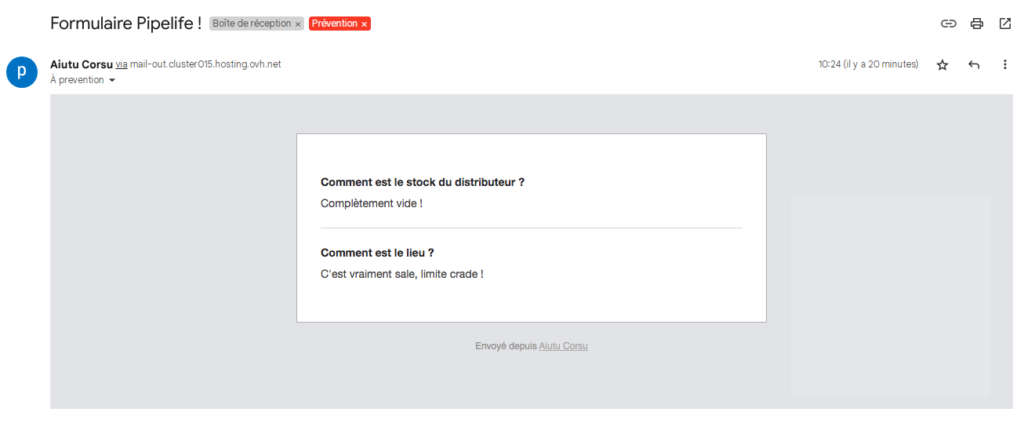Screen dimensions: 1024x423
Task: Click the '10:24 (il y a 20 minutes)' timestamp
Action: (x=869, y=65)
